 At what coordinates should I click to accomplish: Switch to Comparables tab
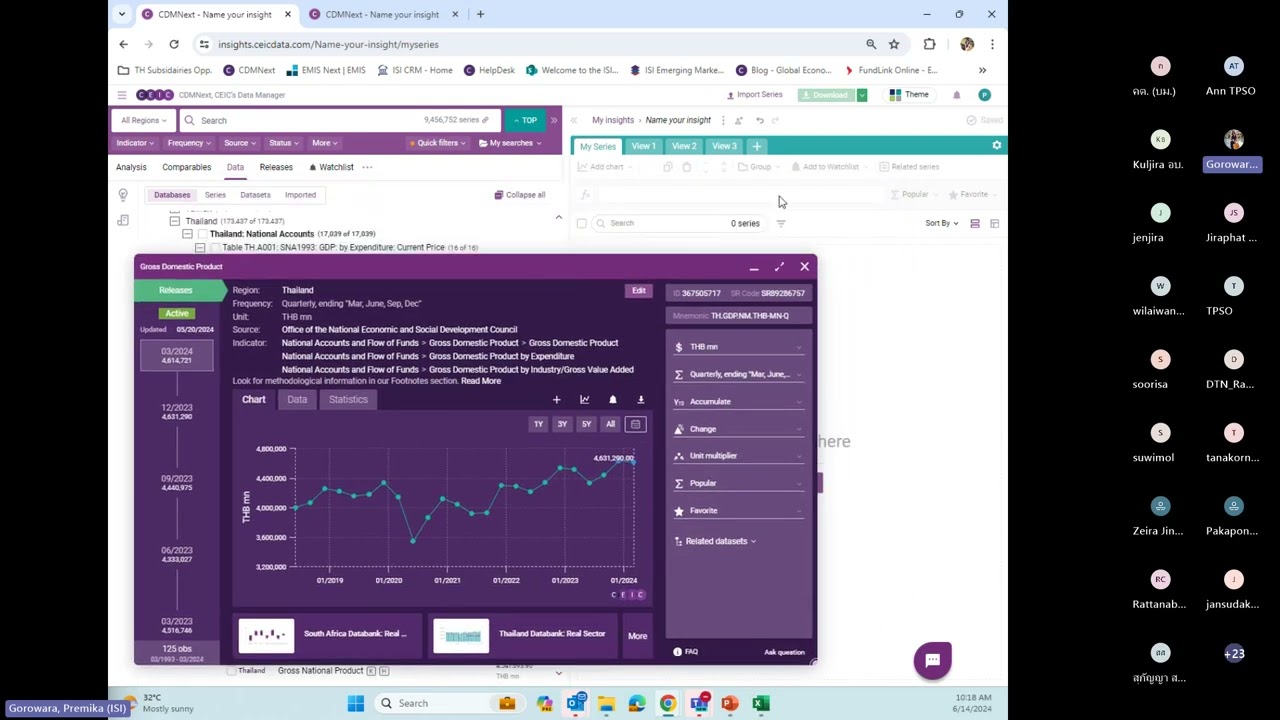(x=187, y=167)
